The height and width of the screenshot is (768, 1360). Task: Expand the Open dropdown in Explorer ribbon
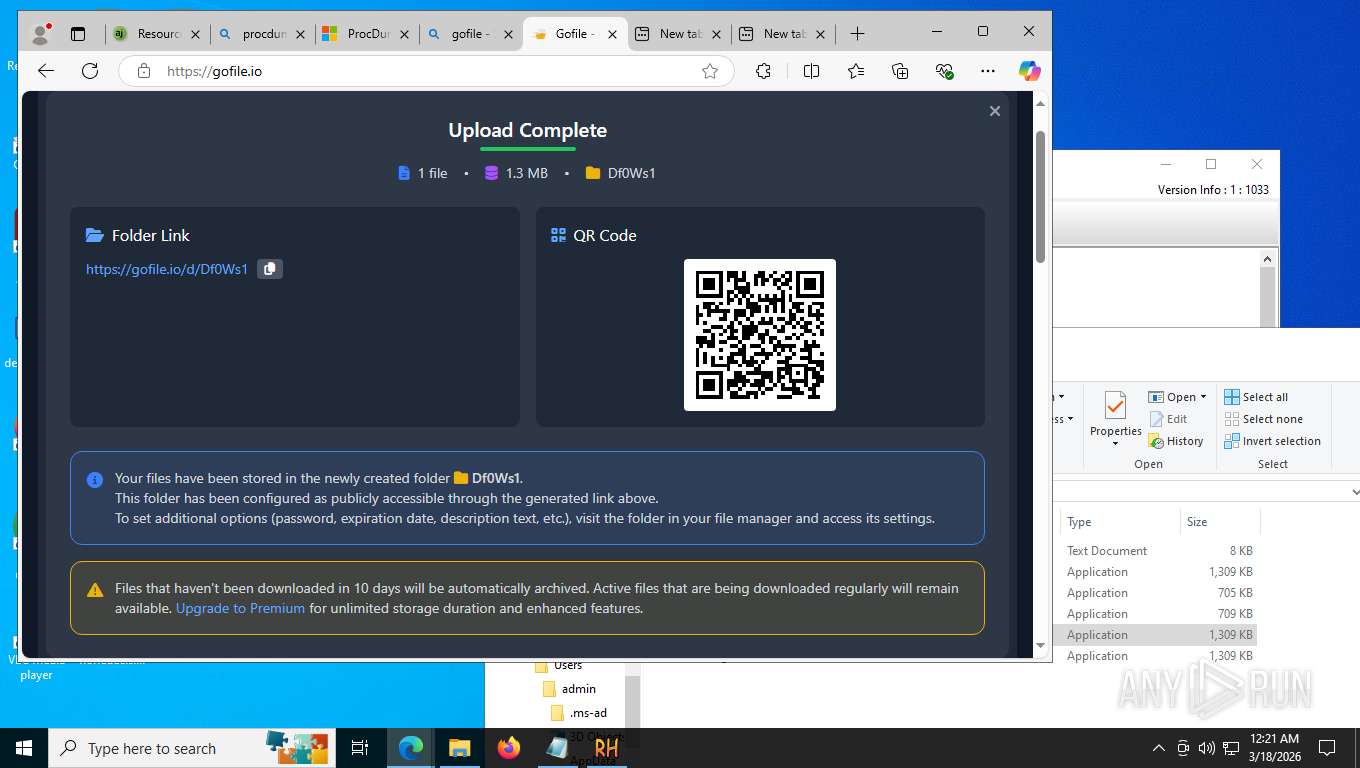(1203, 397)
